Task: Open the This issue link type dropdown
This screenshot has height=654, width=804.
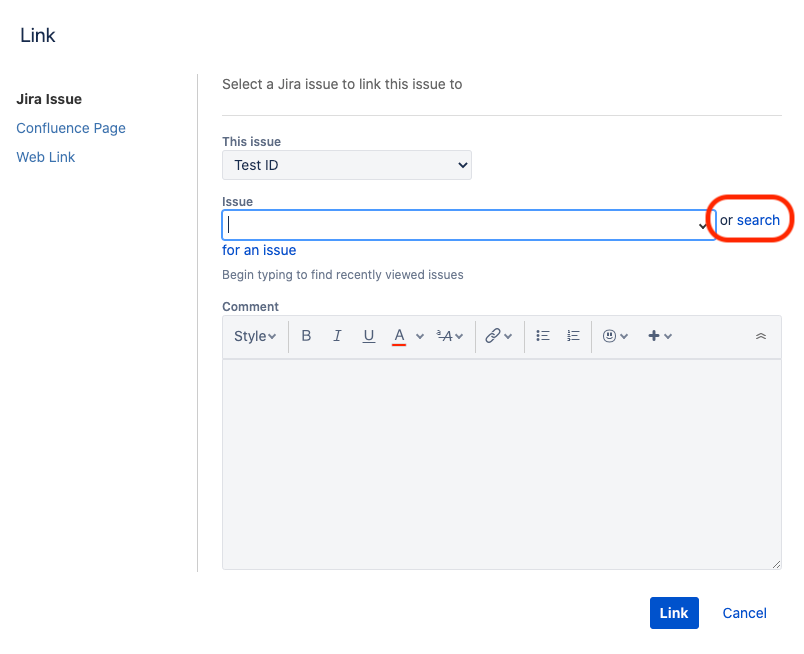Action: point(346,165)
